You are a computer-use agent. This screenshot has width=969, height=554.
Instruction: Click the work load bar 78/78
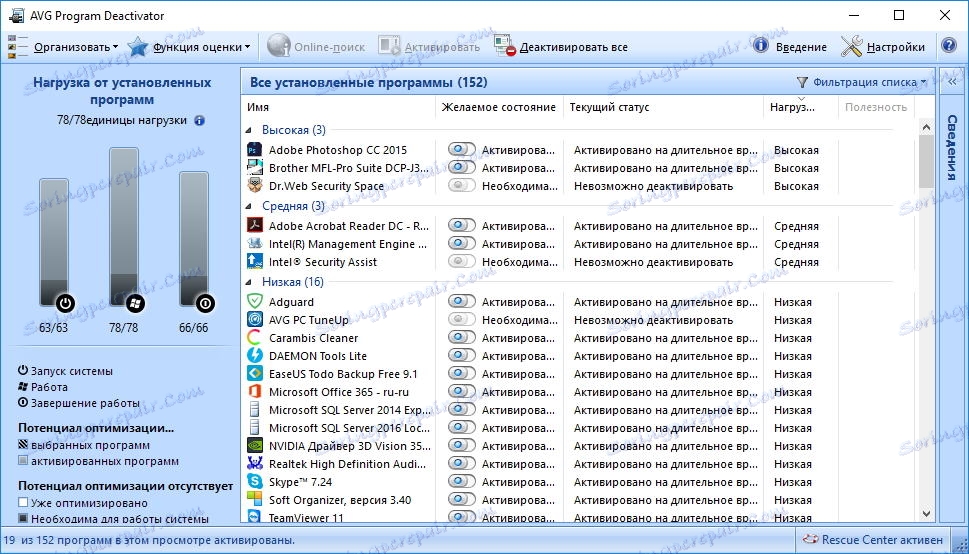tap(124, 227)
